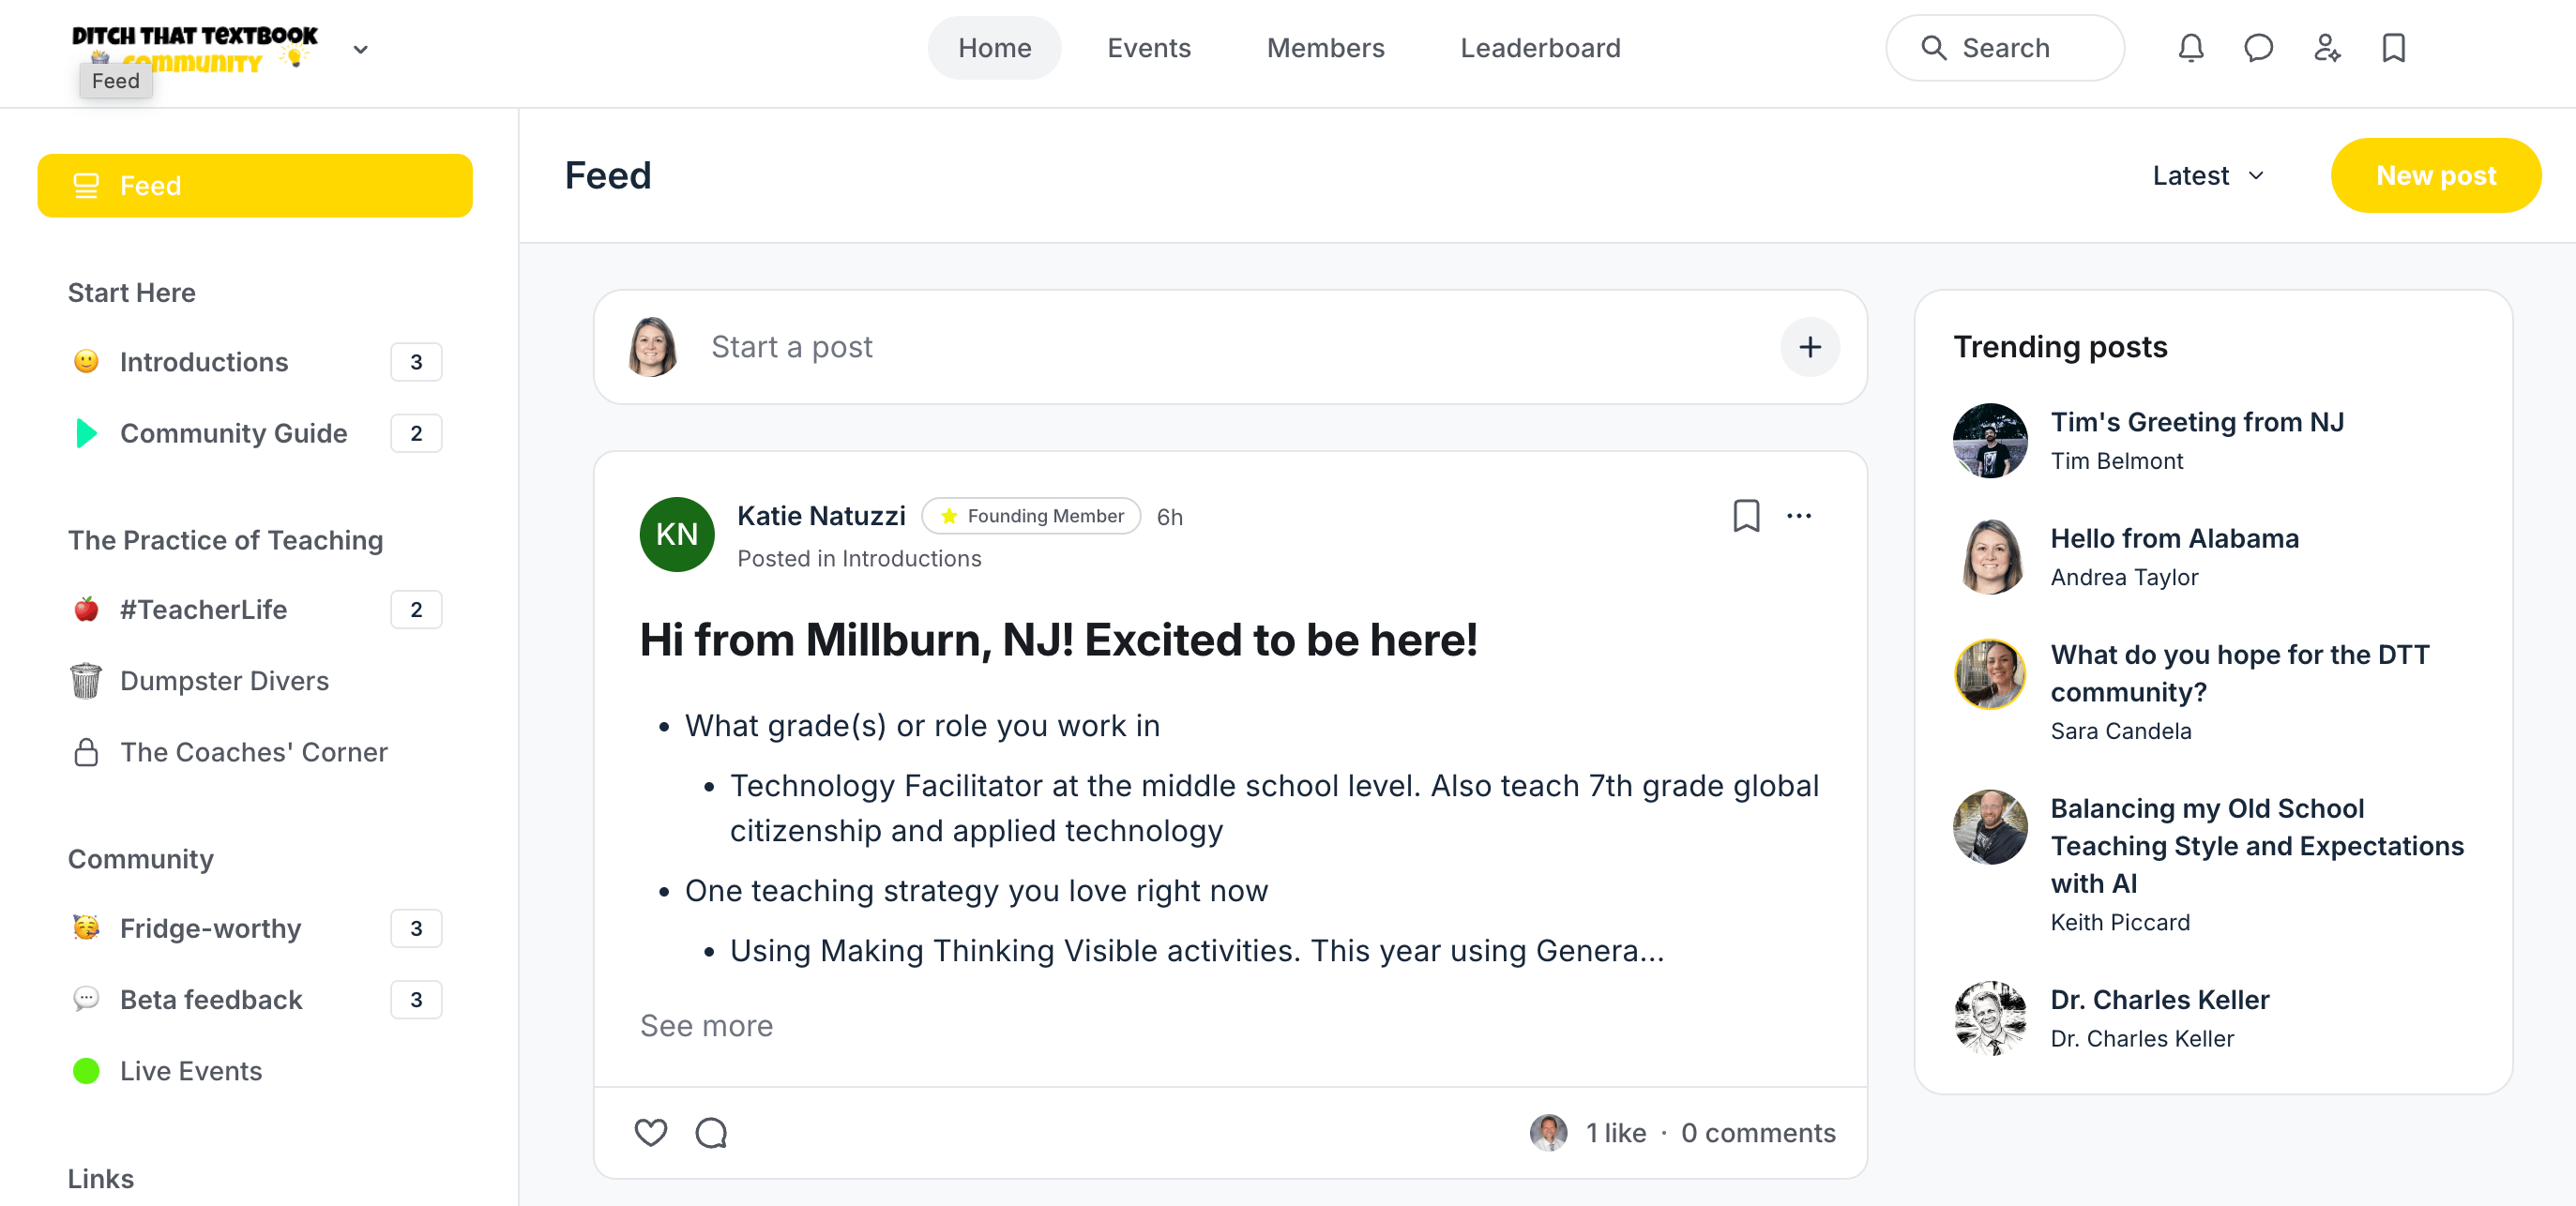Click the invite member person icon

(x=2326, y=47)
